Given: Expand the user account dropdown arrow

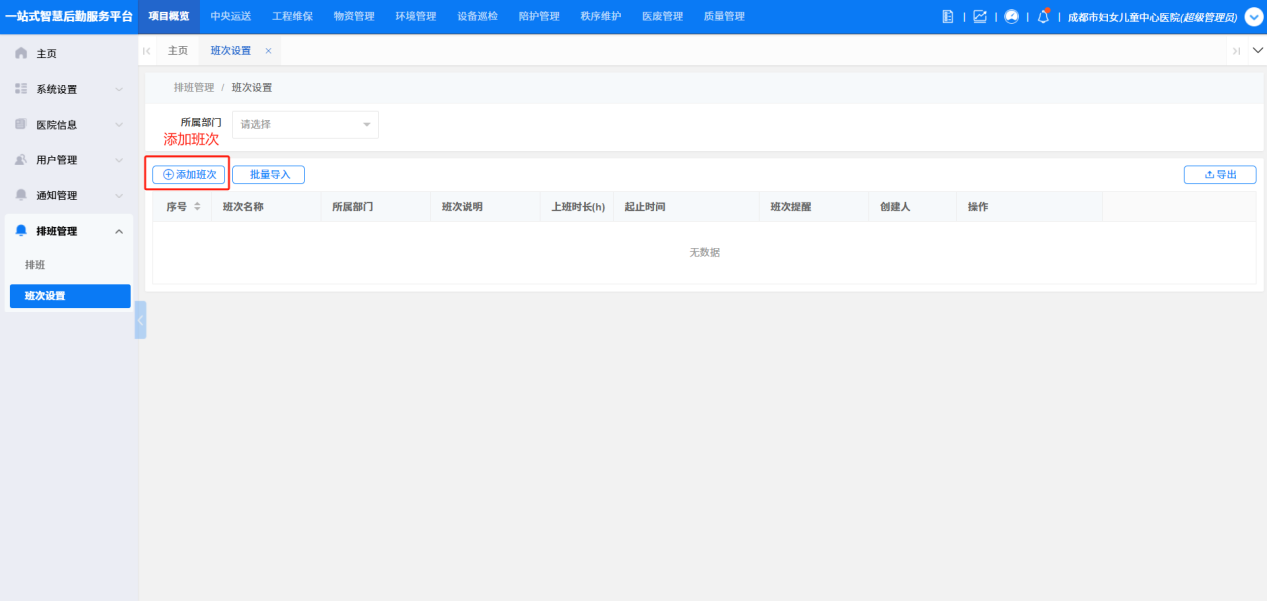Looking at the screenshot, I should [1254, 17].
